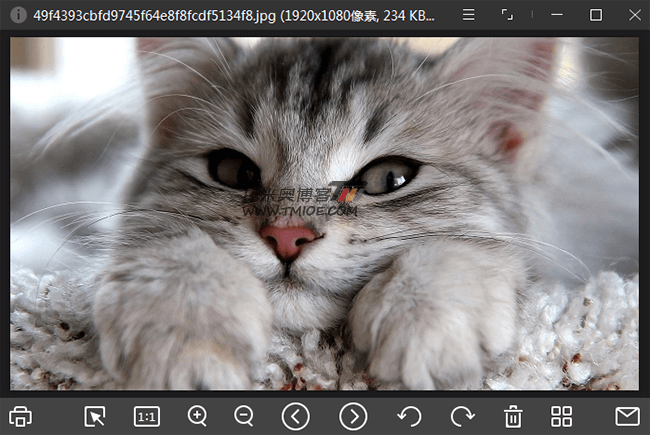Rotate the image clockwise
Screen dimensions: 650x435
click(461, 416)
